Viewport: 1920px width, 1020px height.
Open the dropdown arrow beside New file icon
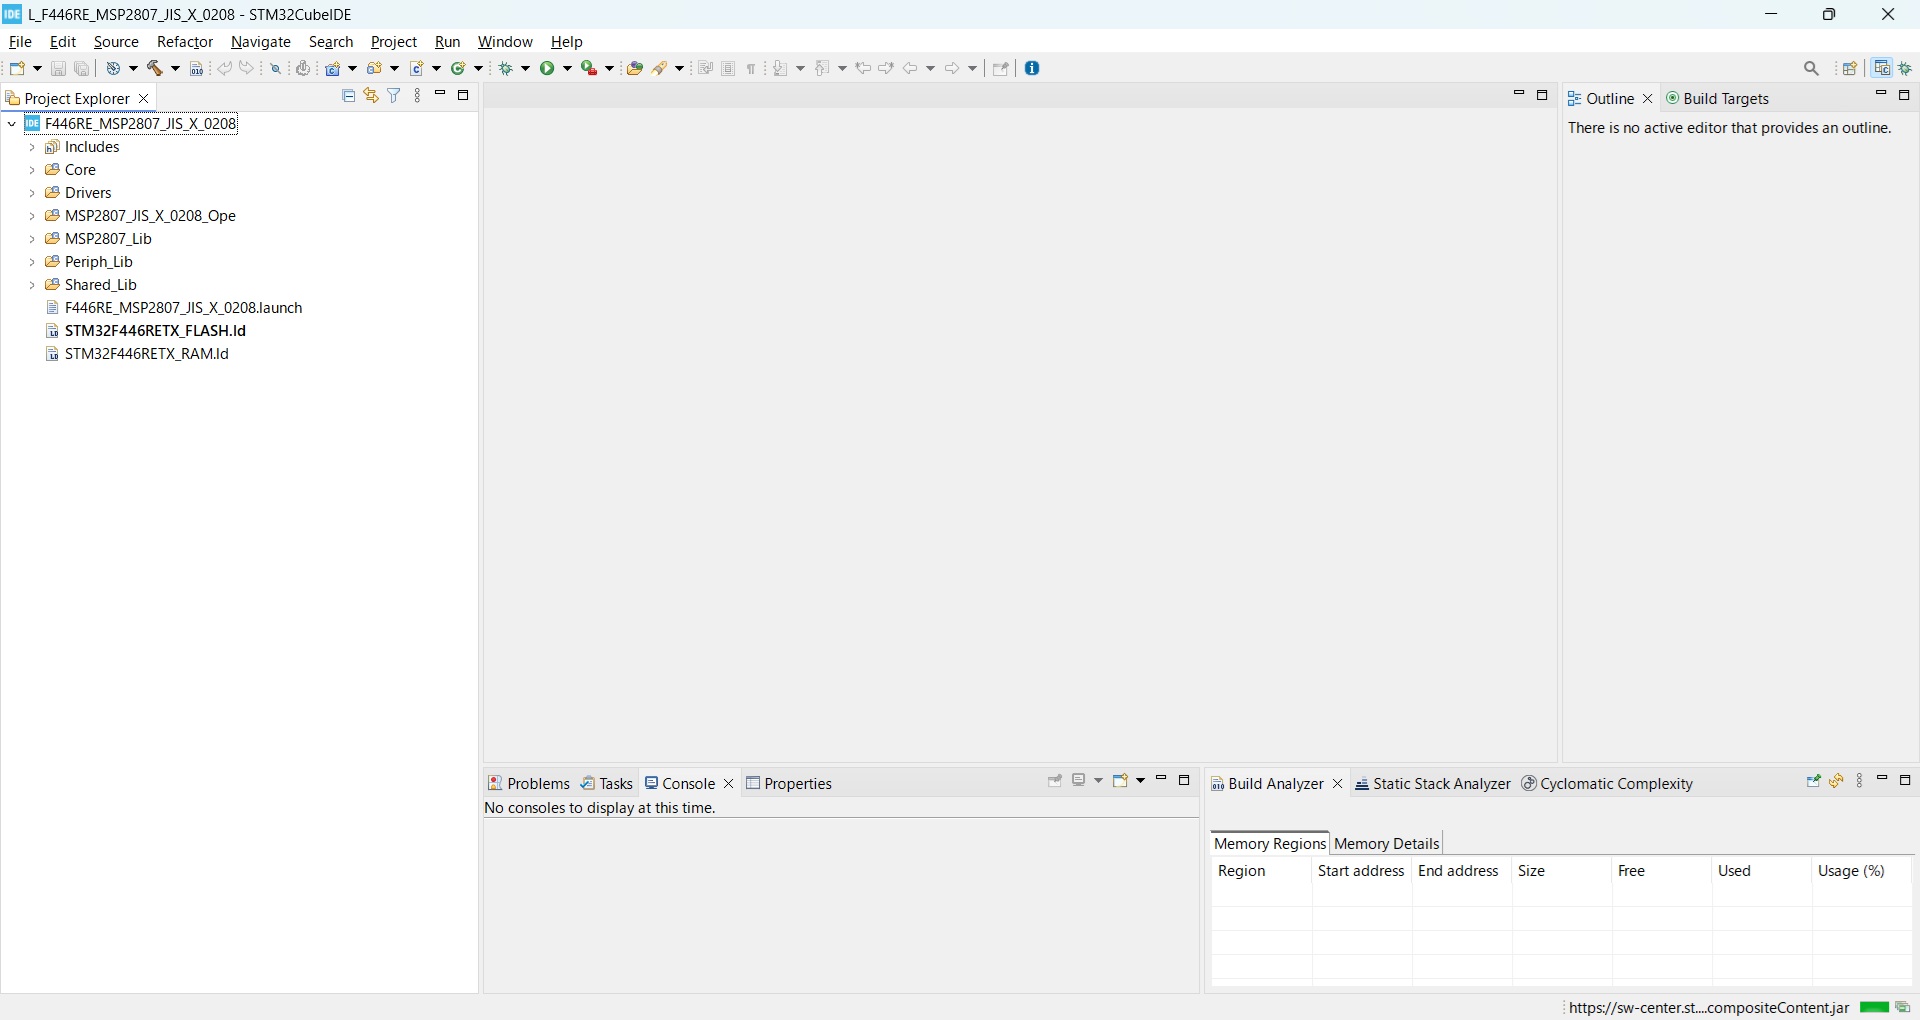tap(38, 69)
